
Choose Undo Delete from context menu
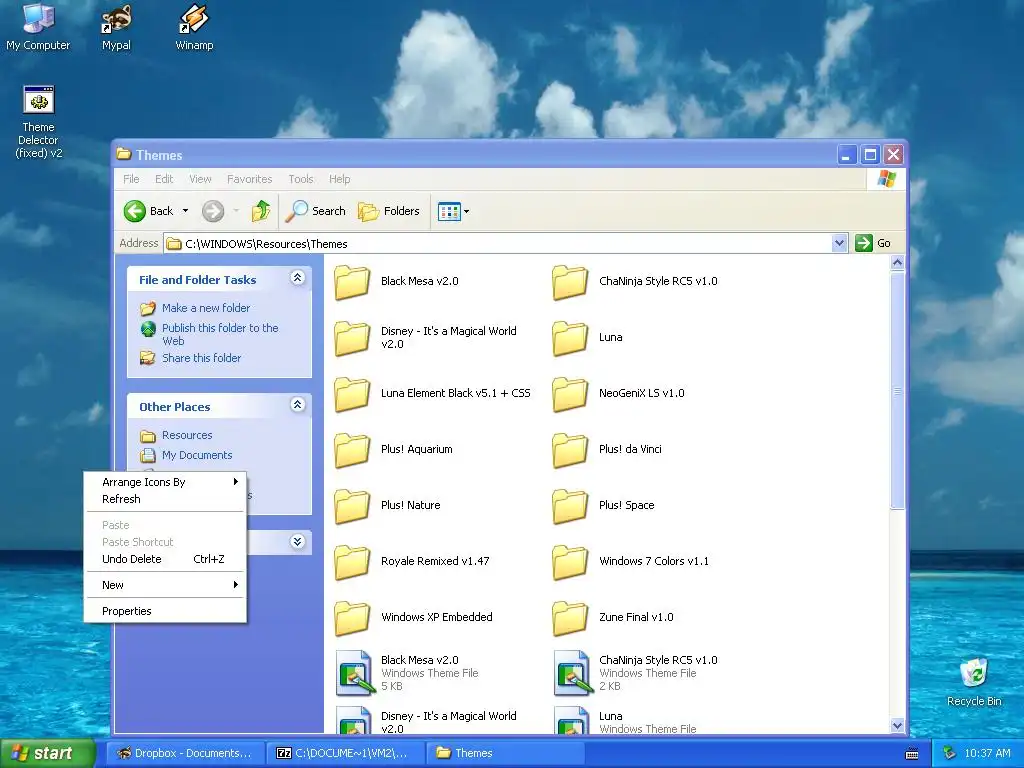165,559
